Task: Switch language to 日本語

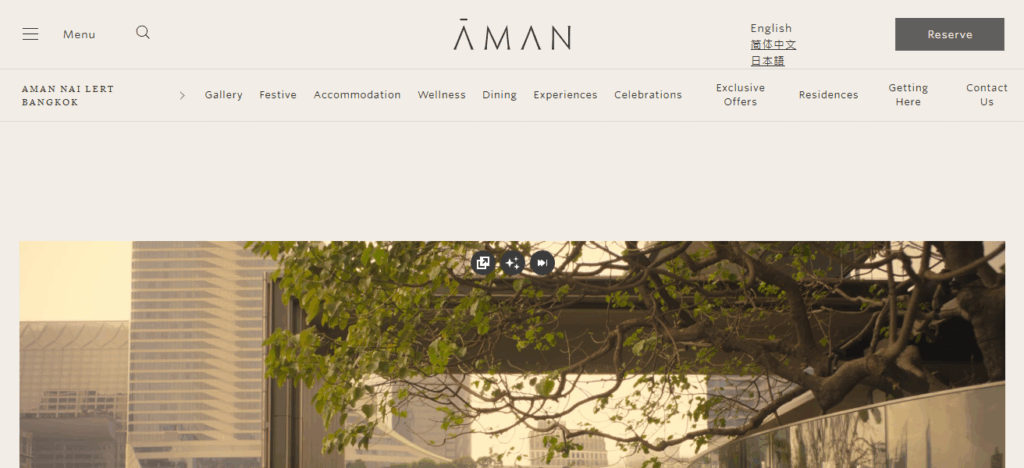Action: [x=767, y=61]
